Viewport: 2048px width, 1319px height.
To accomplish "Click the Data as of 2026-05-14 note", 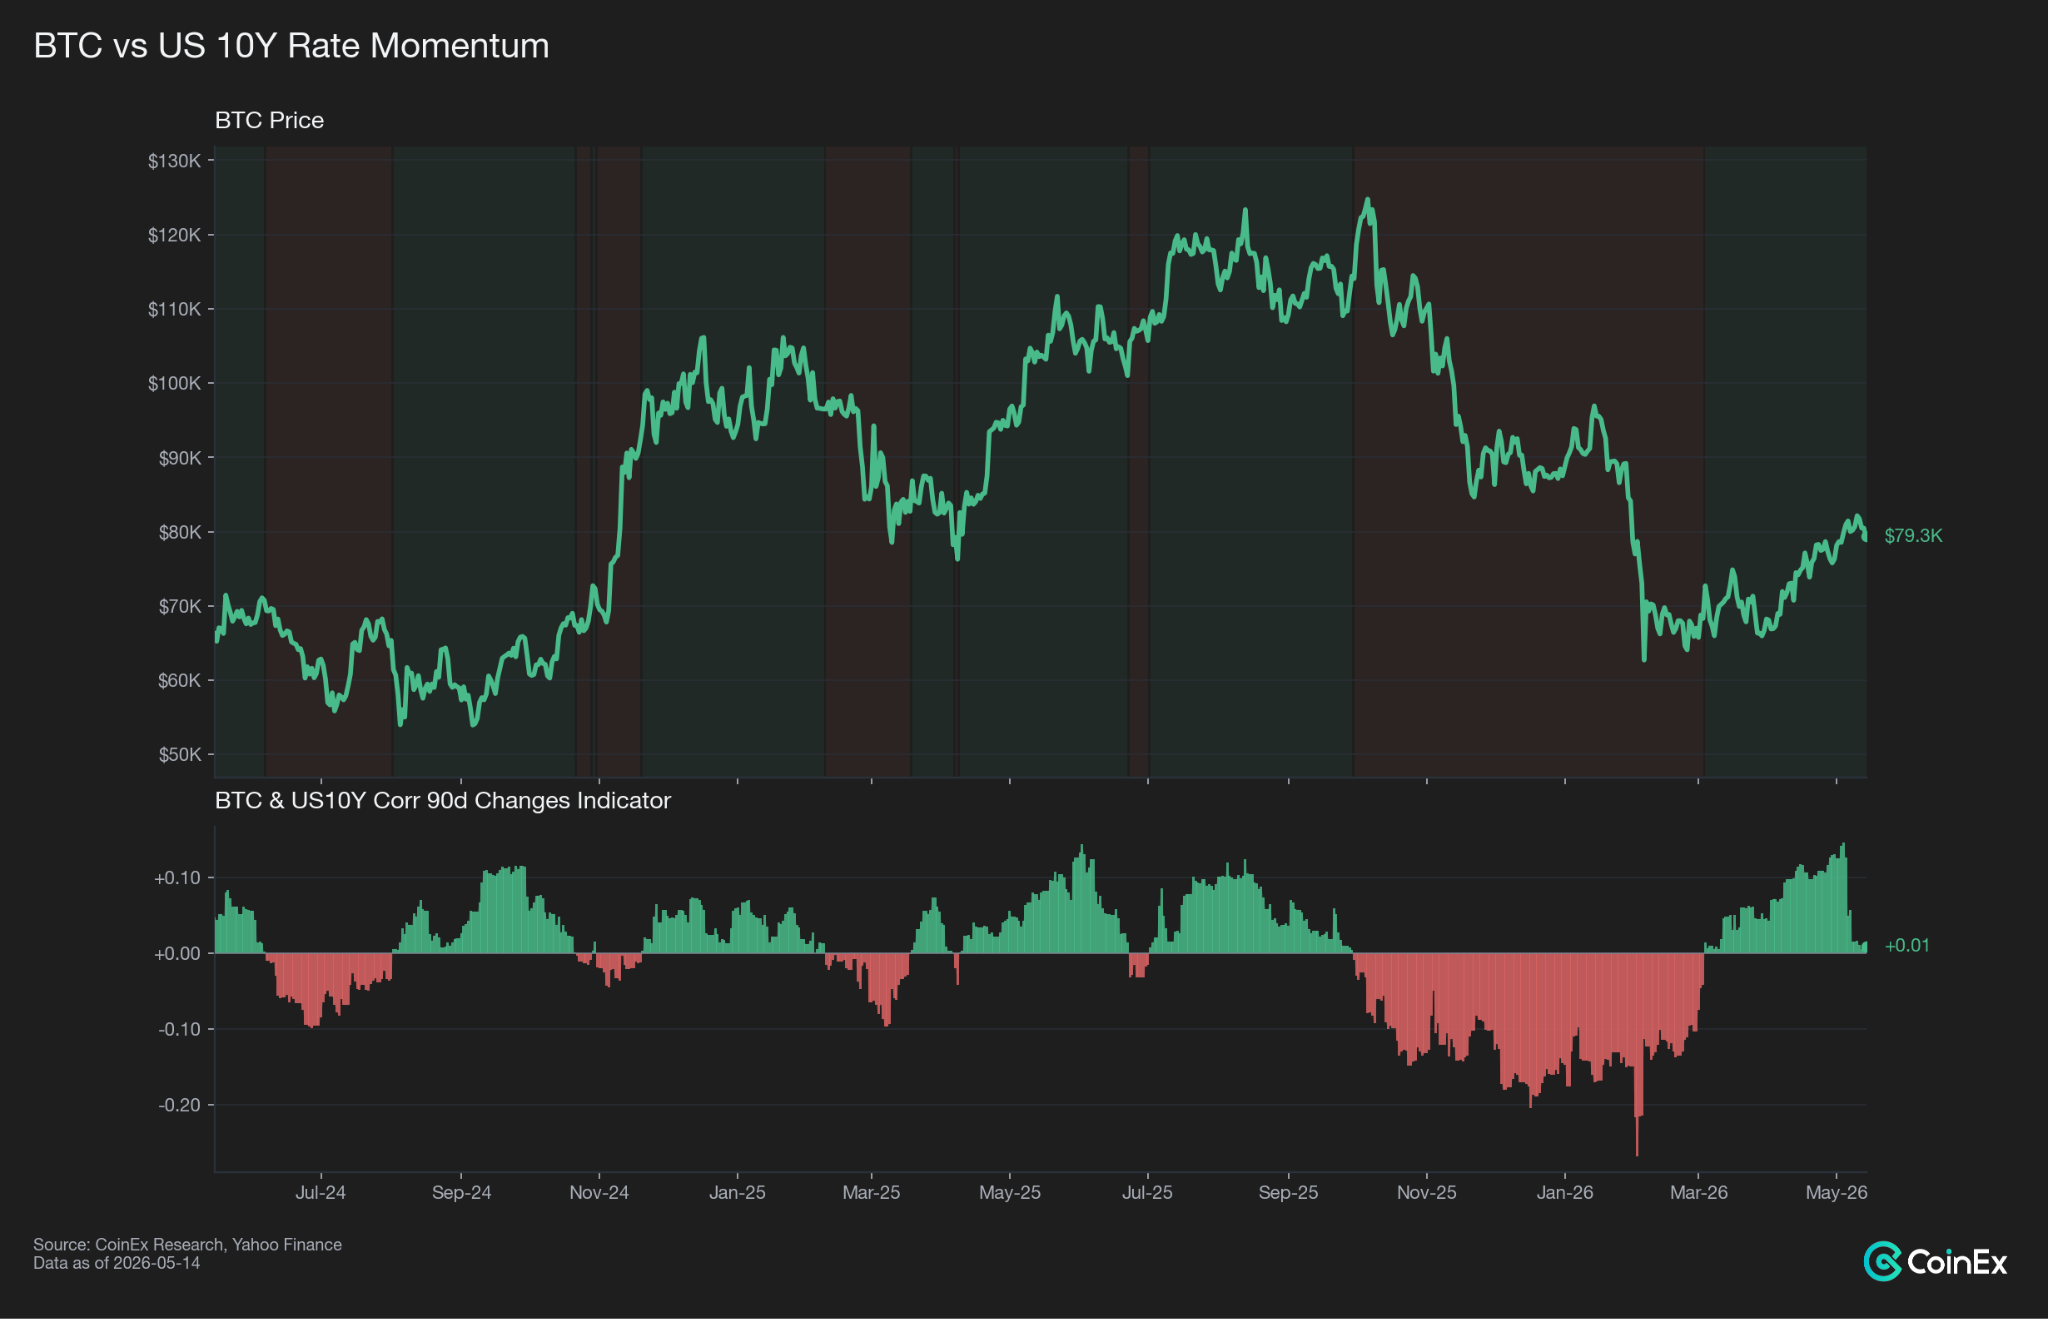I will pyautogui.click(x=116, y=1263).
